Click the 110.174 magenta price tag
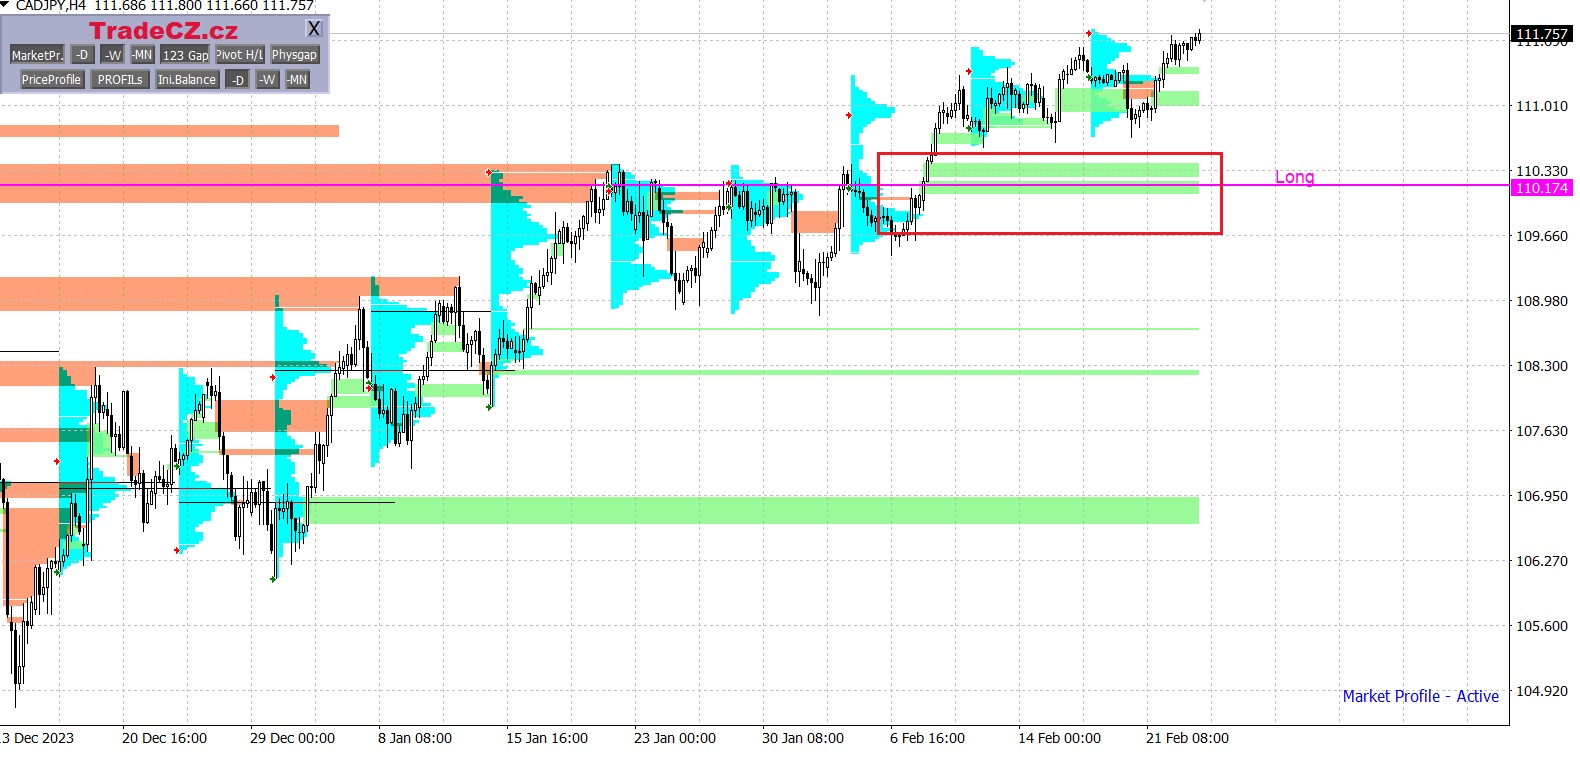 click(x=1541, y=188)
